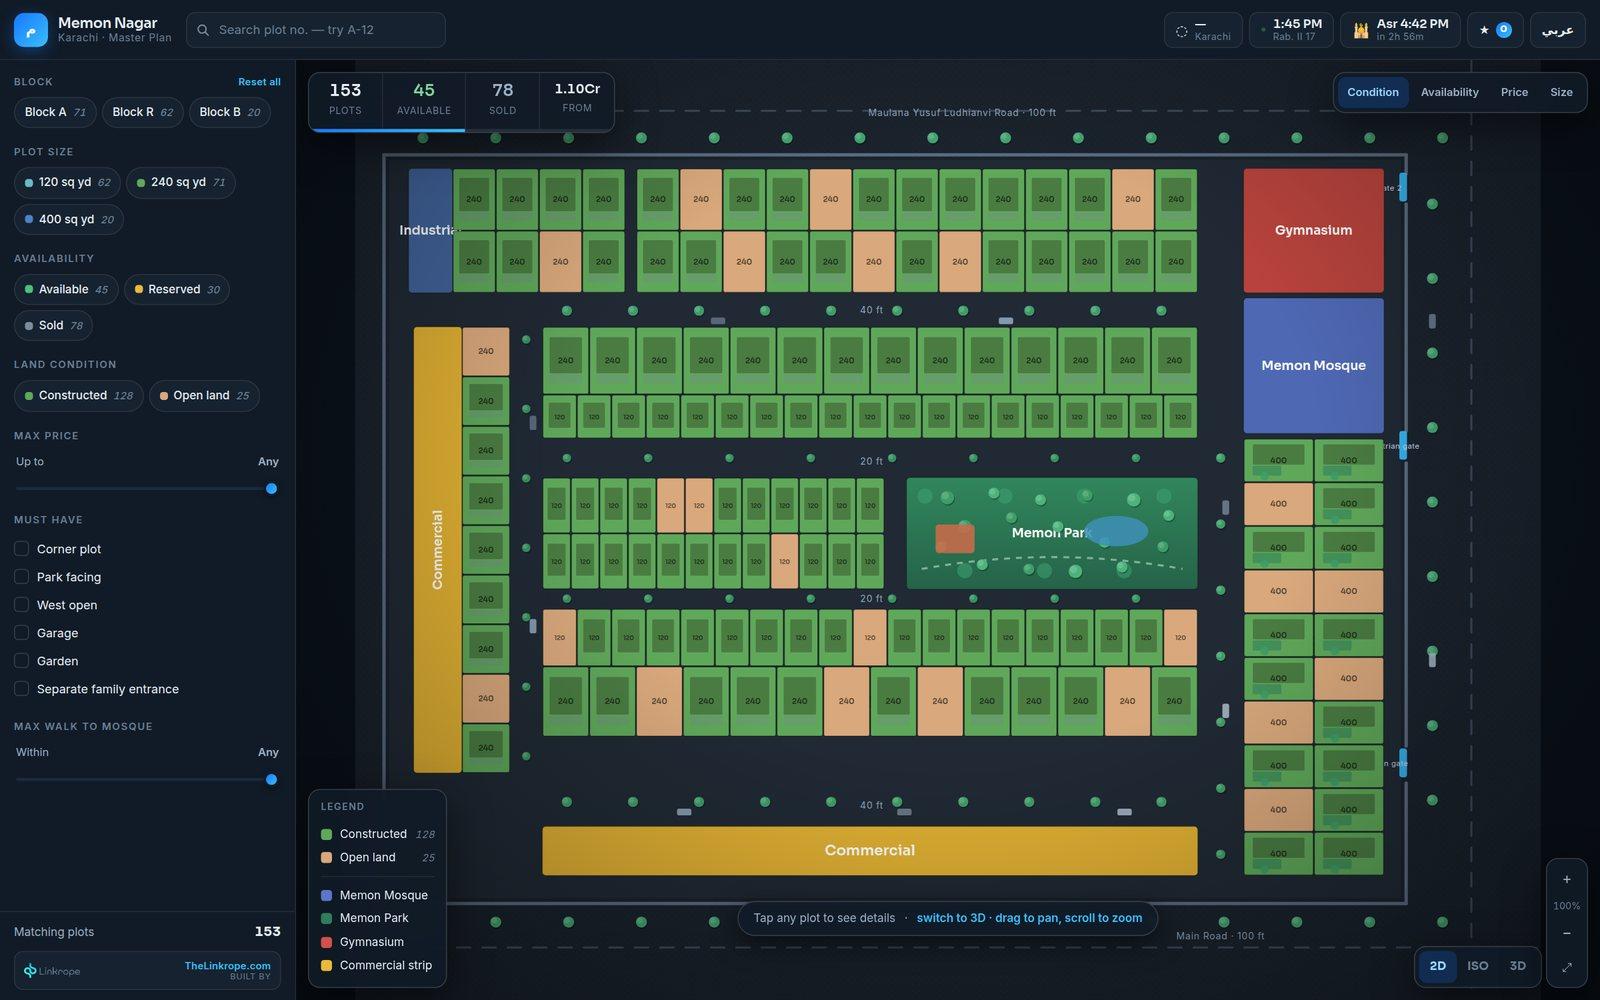Check the Garage option
Screen dimensions: 1600x1000
pyautogui.click(x=21, y=632)
